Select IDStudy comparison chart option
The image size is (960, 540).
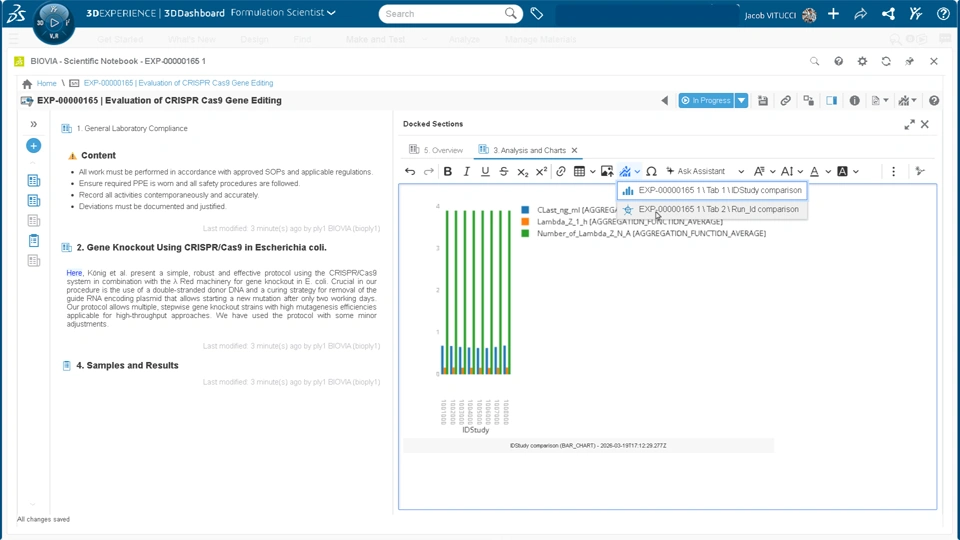(712, 190)
